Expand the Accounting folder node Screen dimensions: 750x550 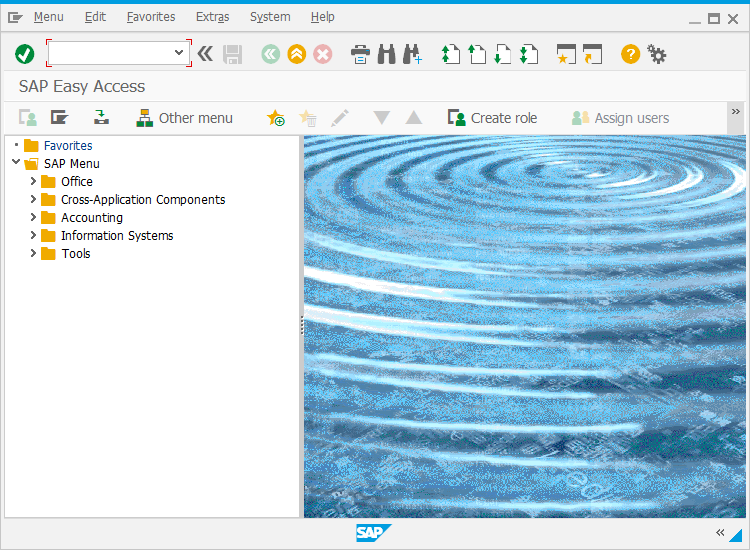(x=33, y=217)
